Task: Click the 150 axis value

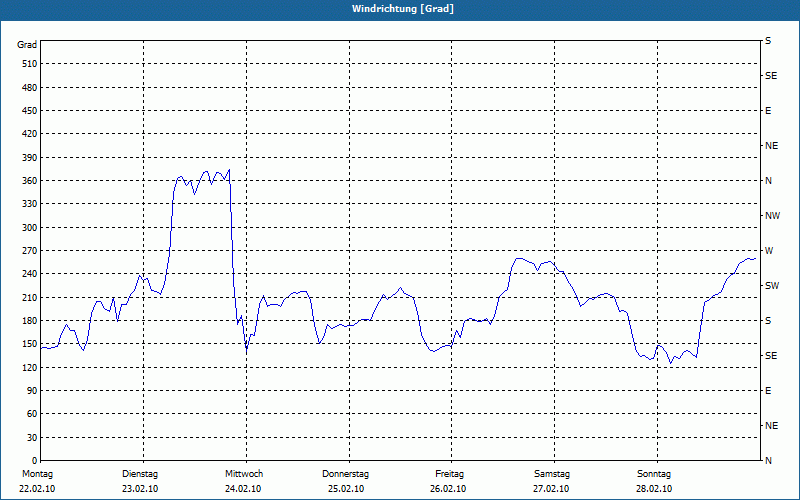Action: pyautogui.click(x=30, y=344)
